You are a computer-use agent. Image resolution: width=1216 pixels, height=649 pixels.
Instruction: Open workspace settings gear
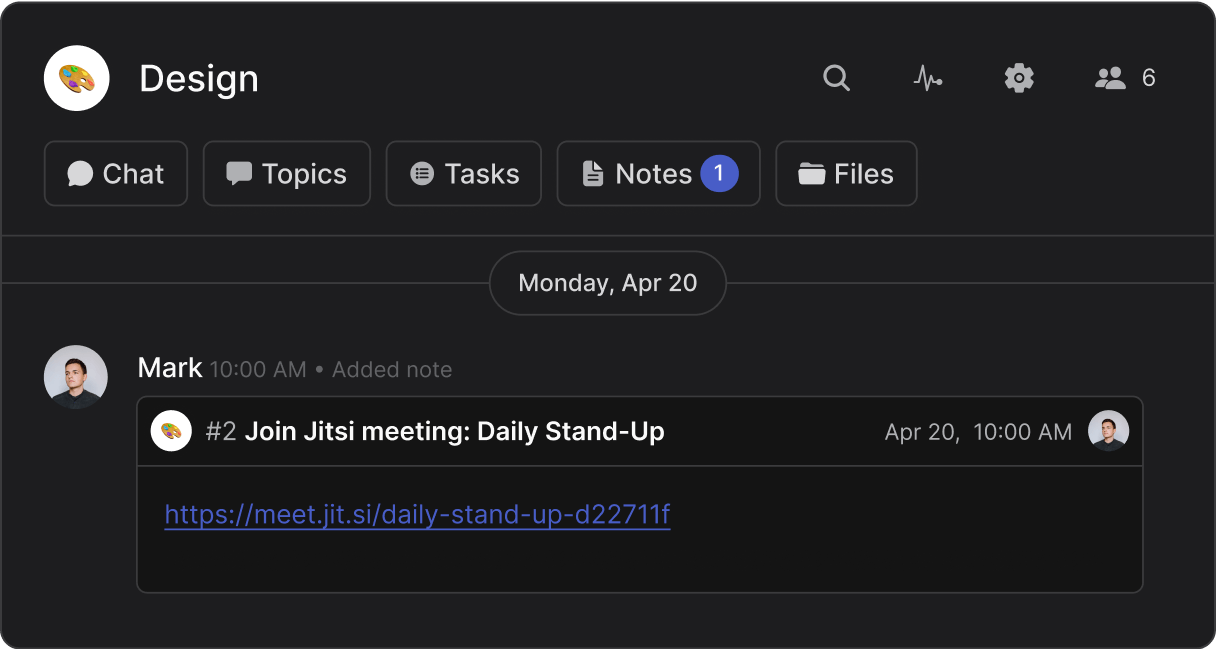1019,78
